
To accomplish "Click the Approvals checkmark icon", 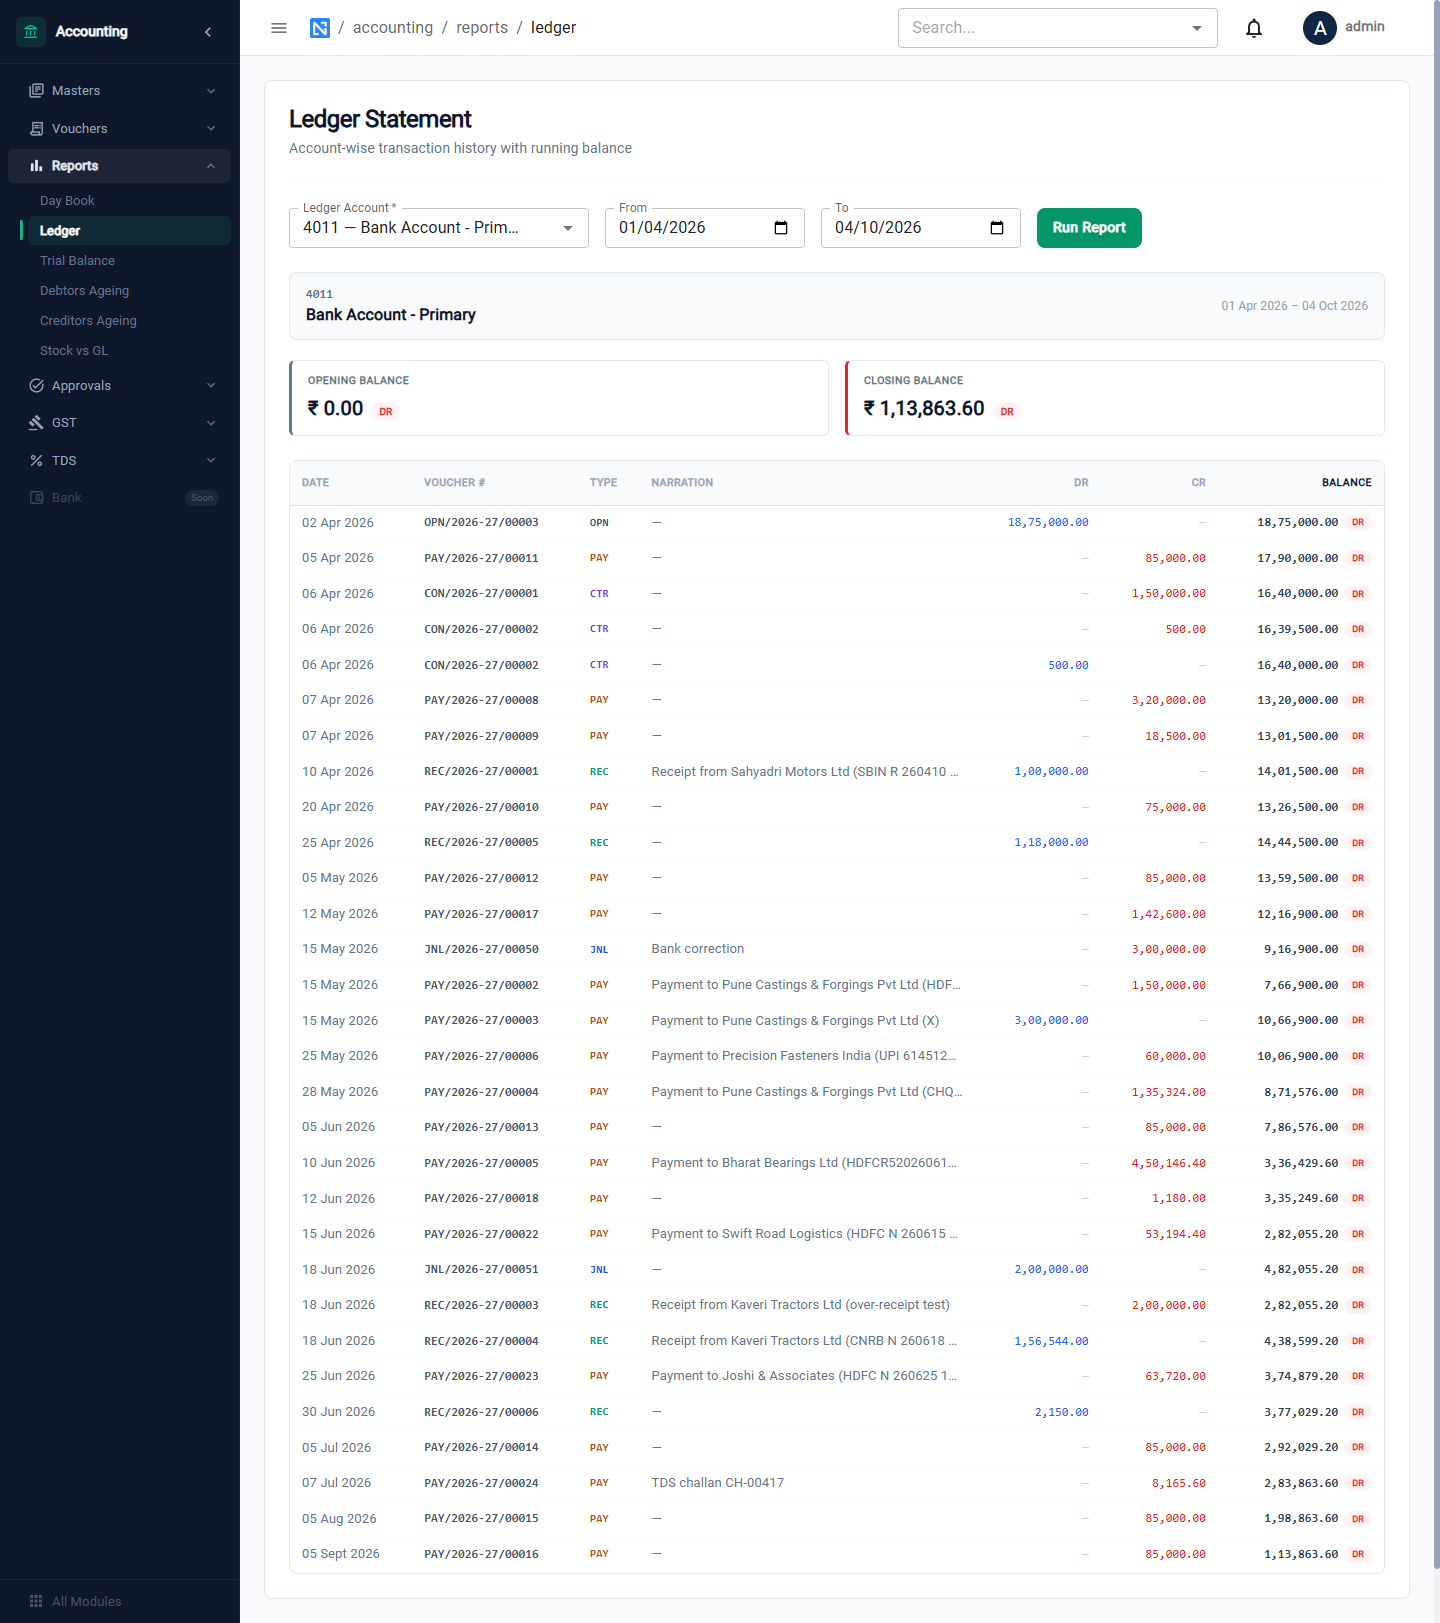I will click(x=37, y=386).
